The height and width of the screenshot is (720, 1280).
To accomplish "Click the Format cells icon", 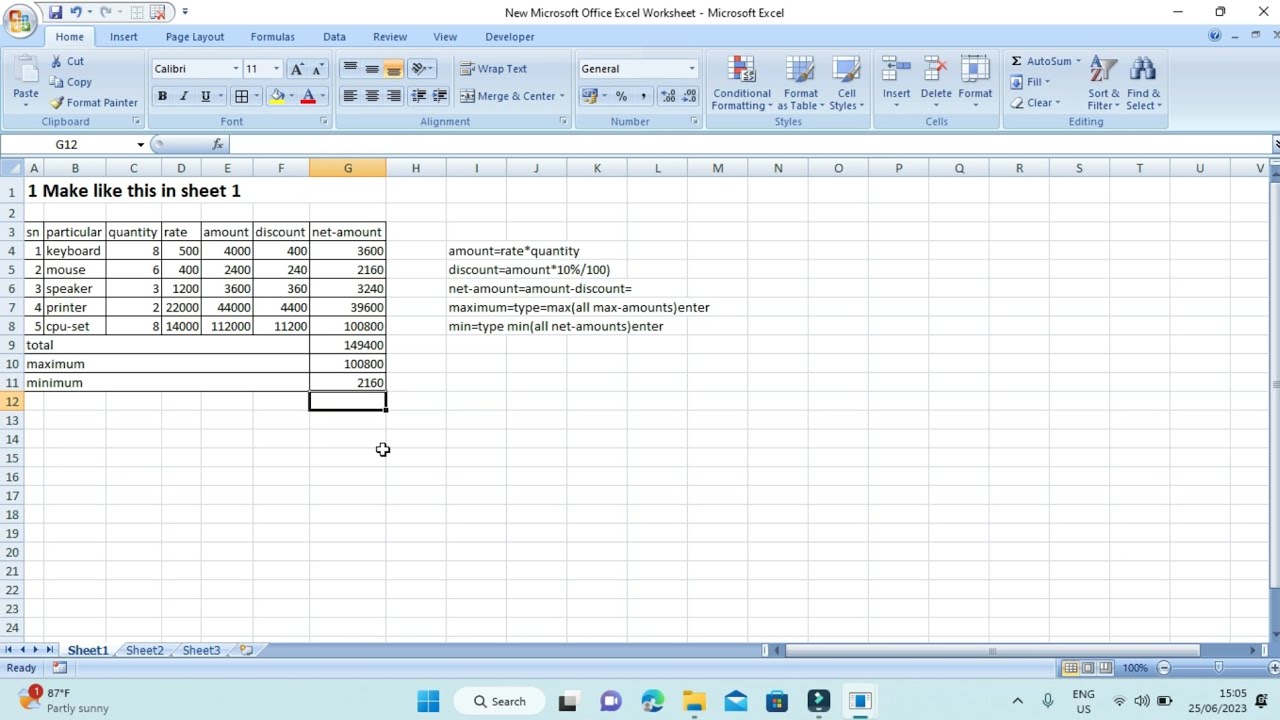I will coord(975,68).
